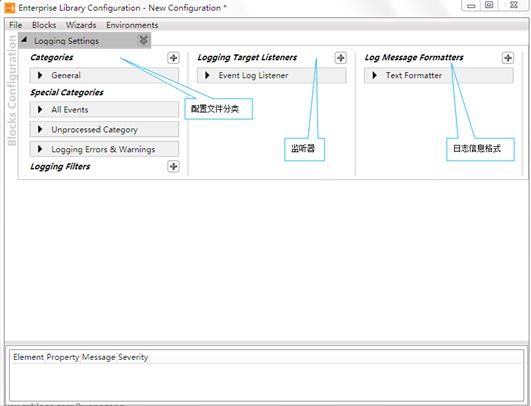Image resolution: width=531 pixels, height=406 pixels.
Task: Open the Blocks menu
Action: (x=44, y=25)
